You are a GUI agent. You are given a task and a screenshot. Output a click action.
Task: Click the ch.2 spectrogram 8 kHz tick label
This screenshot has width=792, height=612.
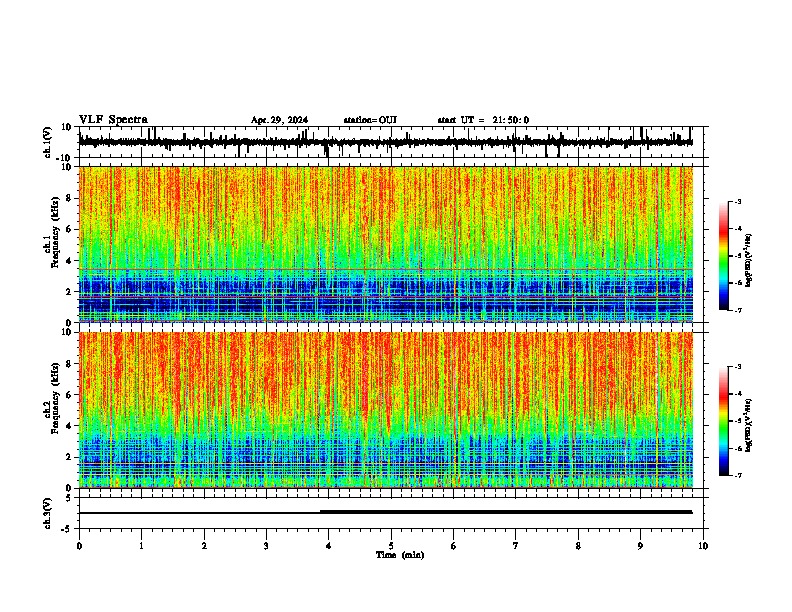click(69, 364)
